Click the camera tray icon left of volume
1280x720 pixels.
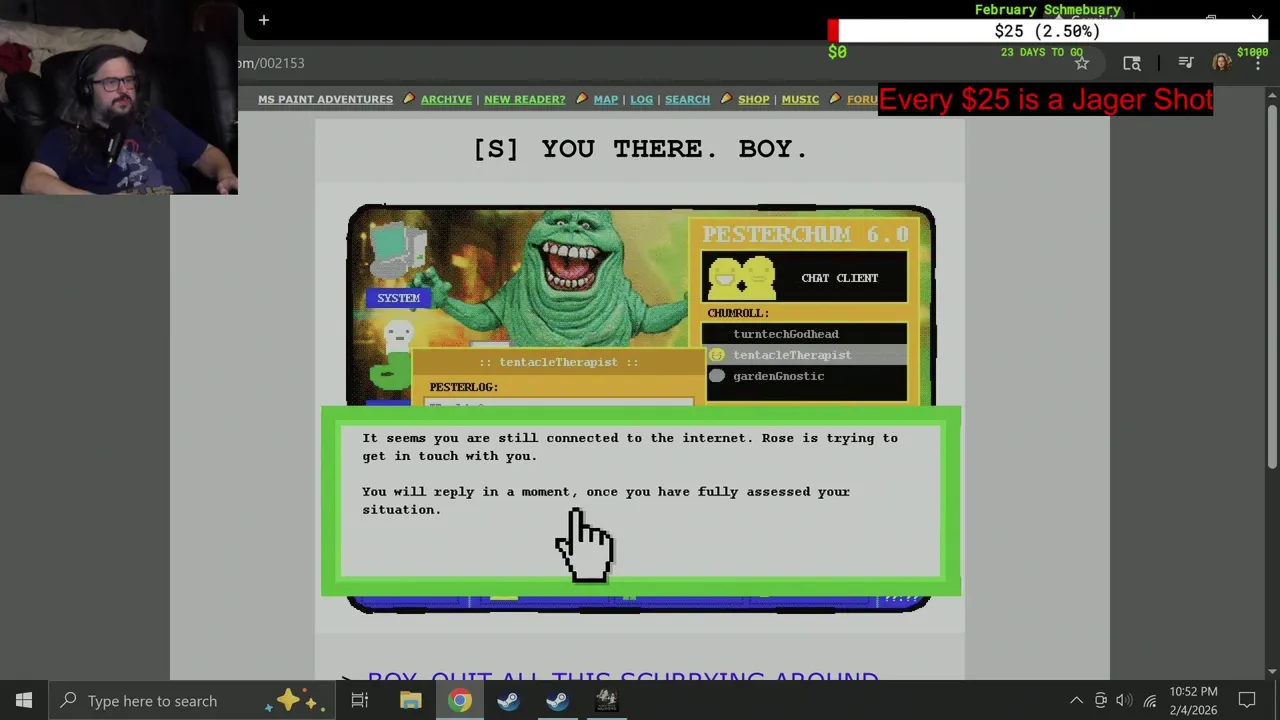coord(1101,701)
